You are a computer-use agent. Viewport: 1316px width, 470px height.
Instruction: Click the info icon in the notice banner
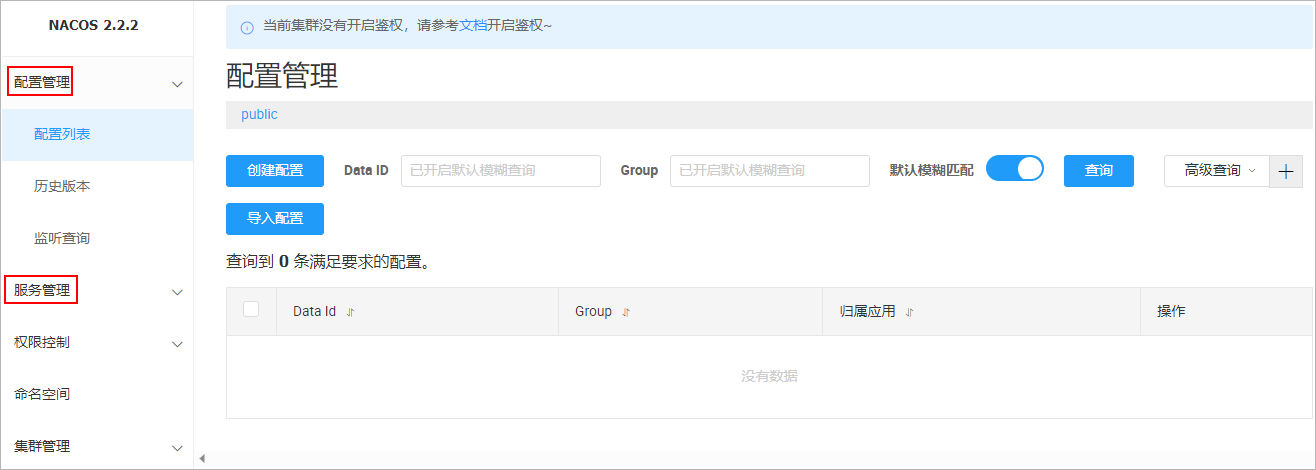(x=247, y=27)
